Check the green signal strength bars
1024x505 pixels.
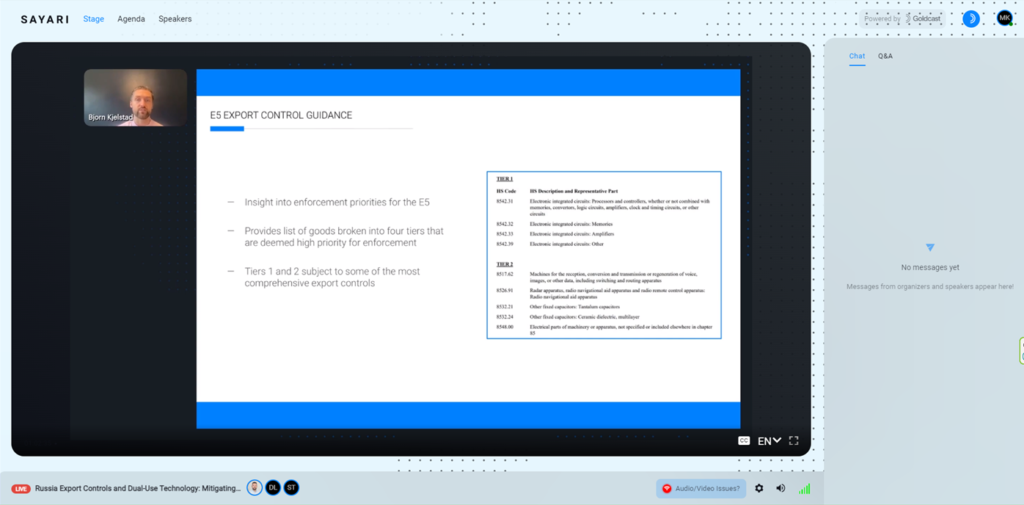coord(804,488)
